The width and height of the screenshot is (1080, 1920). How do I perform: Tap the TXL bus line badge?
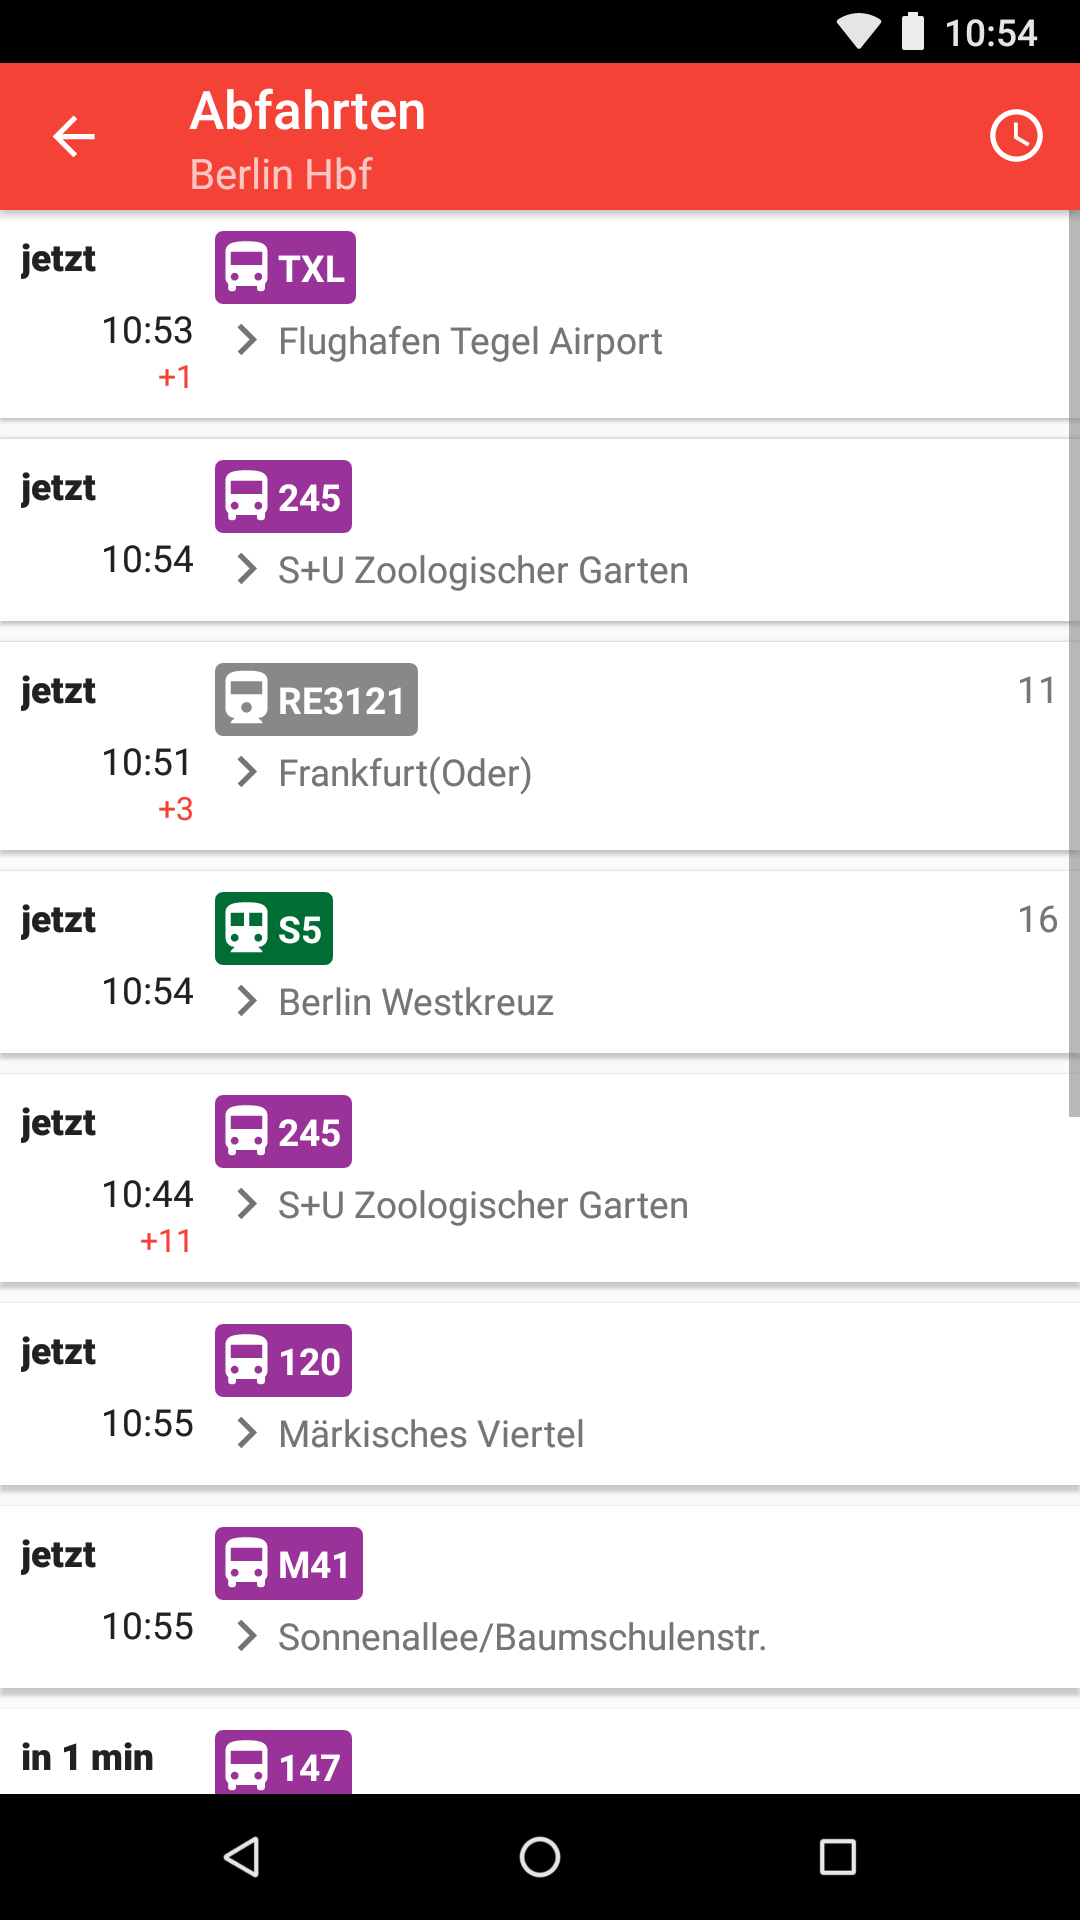click(x=285, y=268)
